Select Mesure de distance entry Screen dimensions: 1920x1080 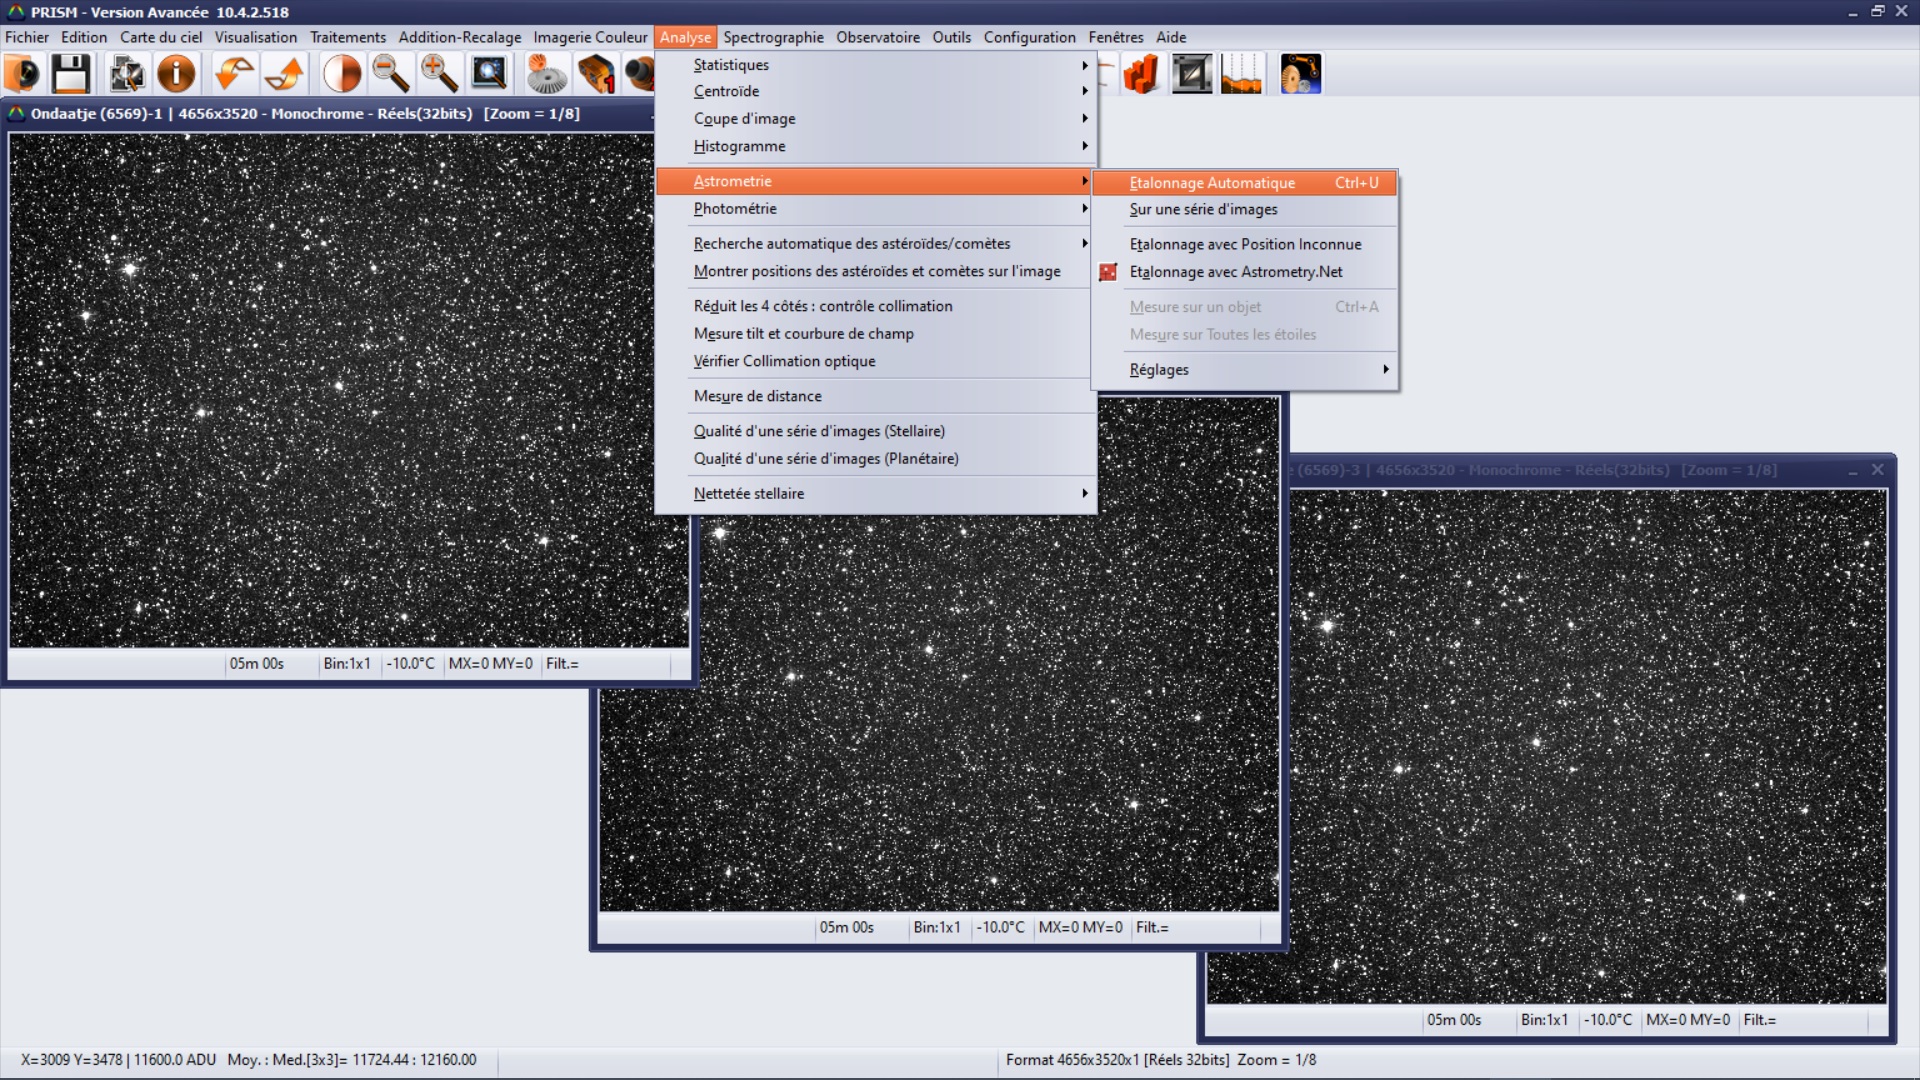758,396
